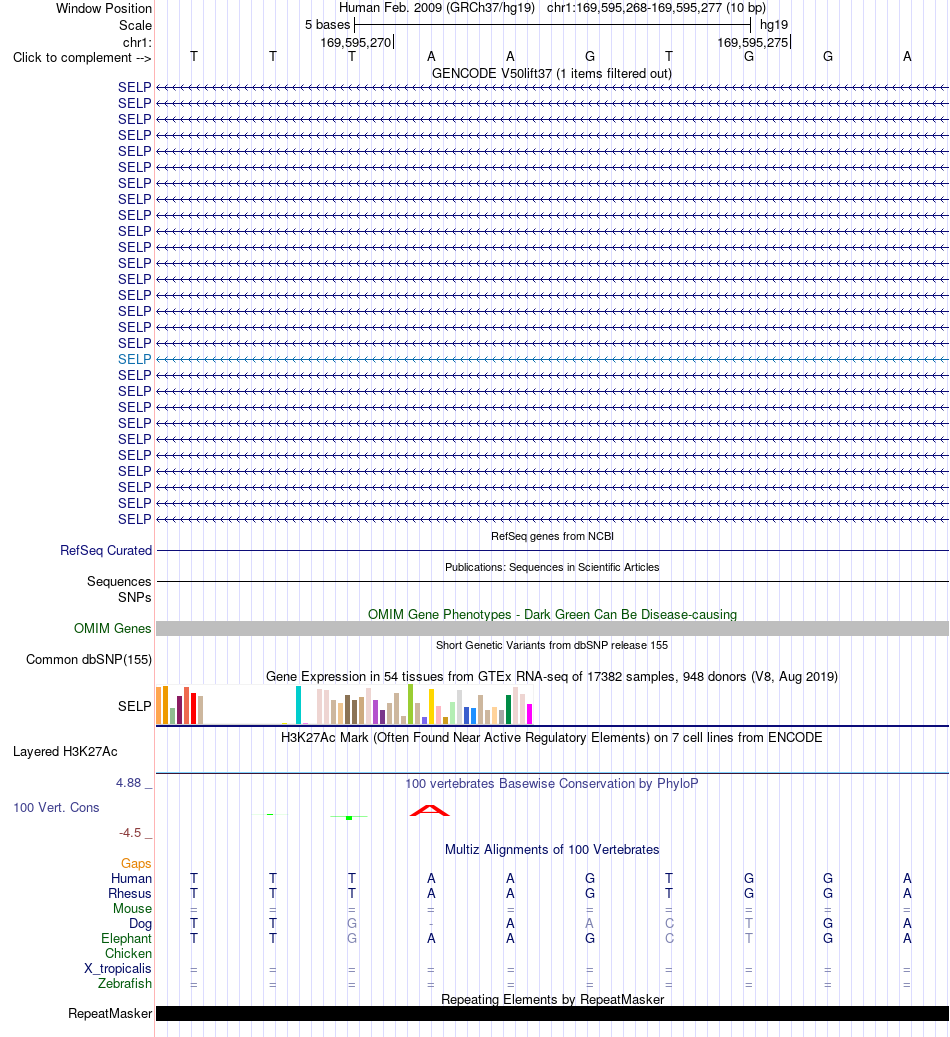This screenshot has height=1037, width=950.
Task: Click the 'X_tropicalis' species label
Action: [x=118, y=968]
